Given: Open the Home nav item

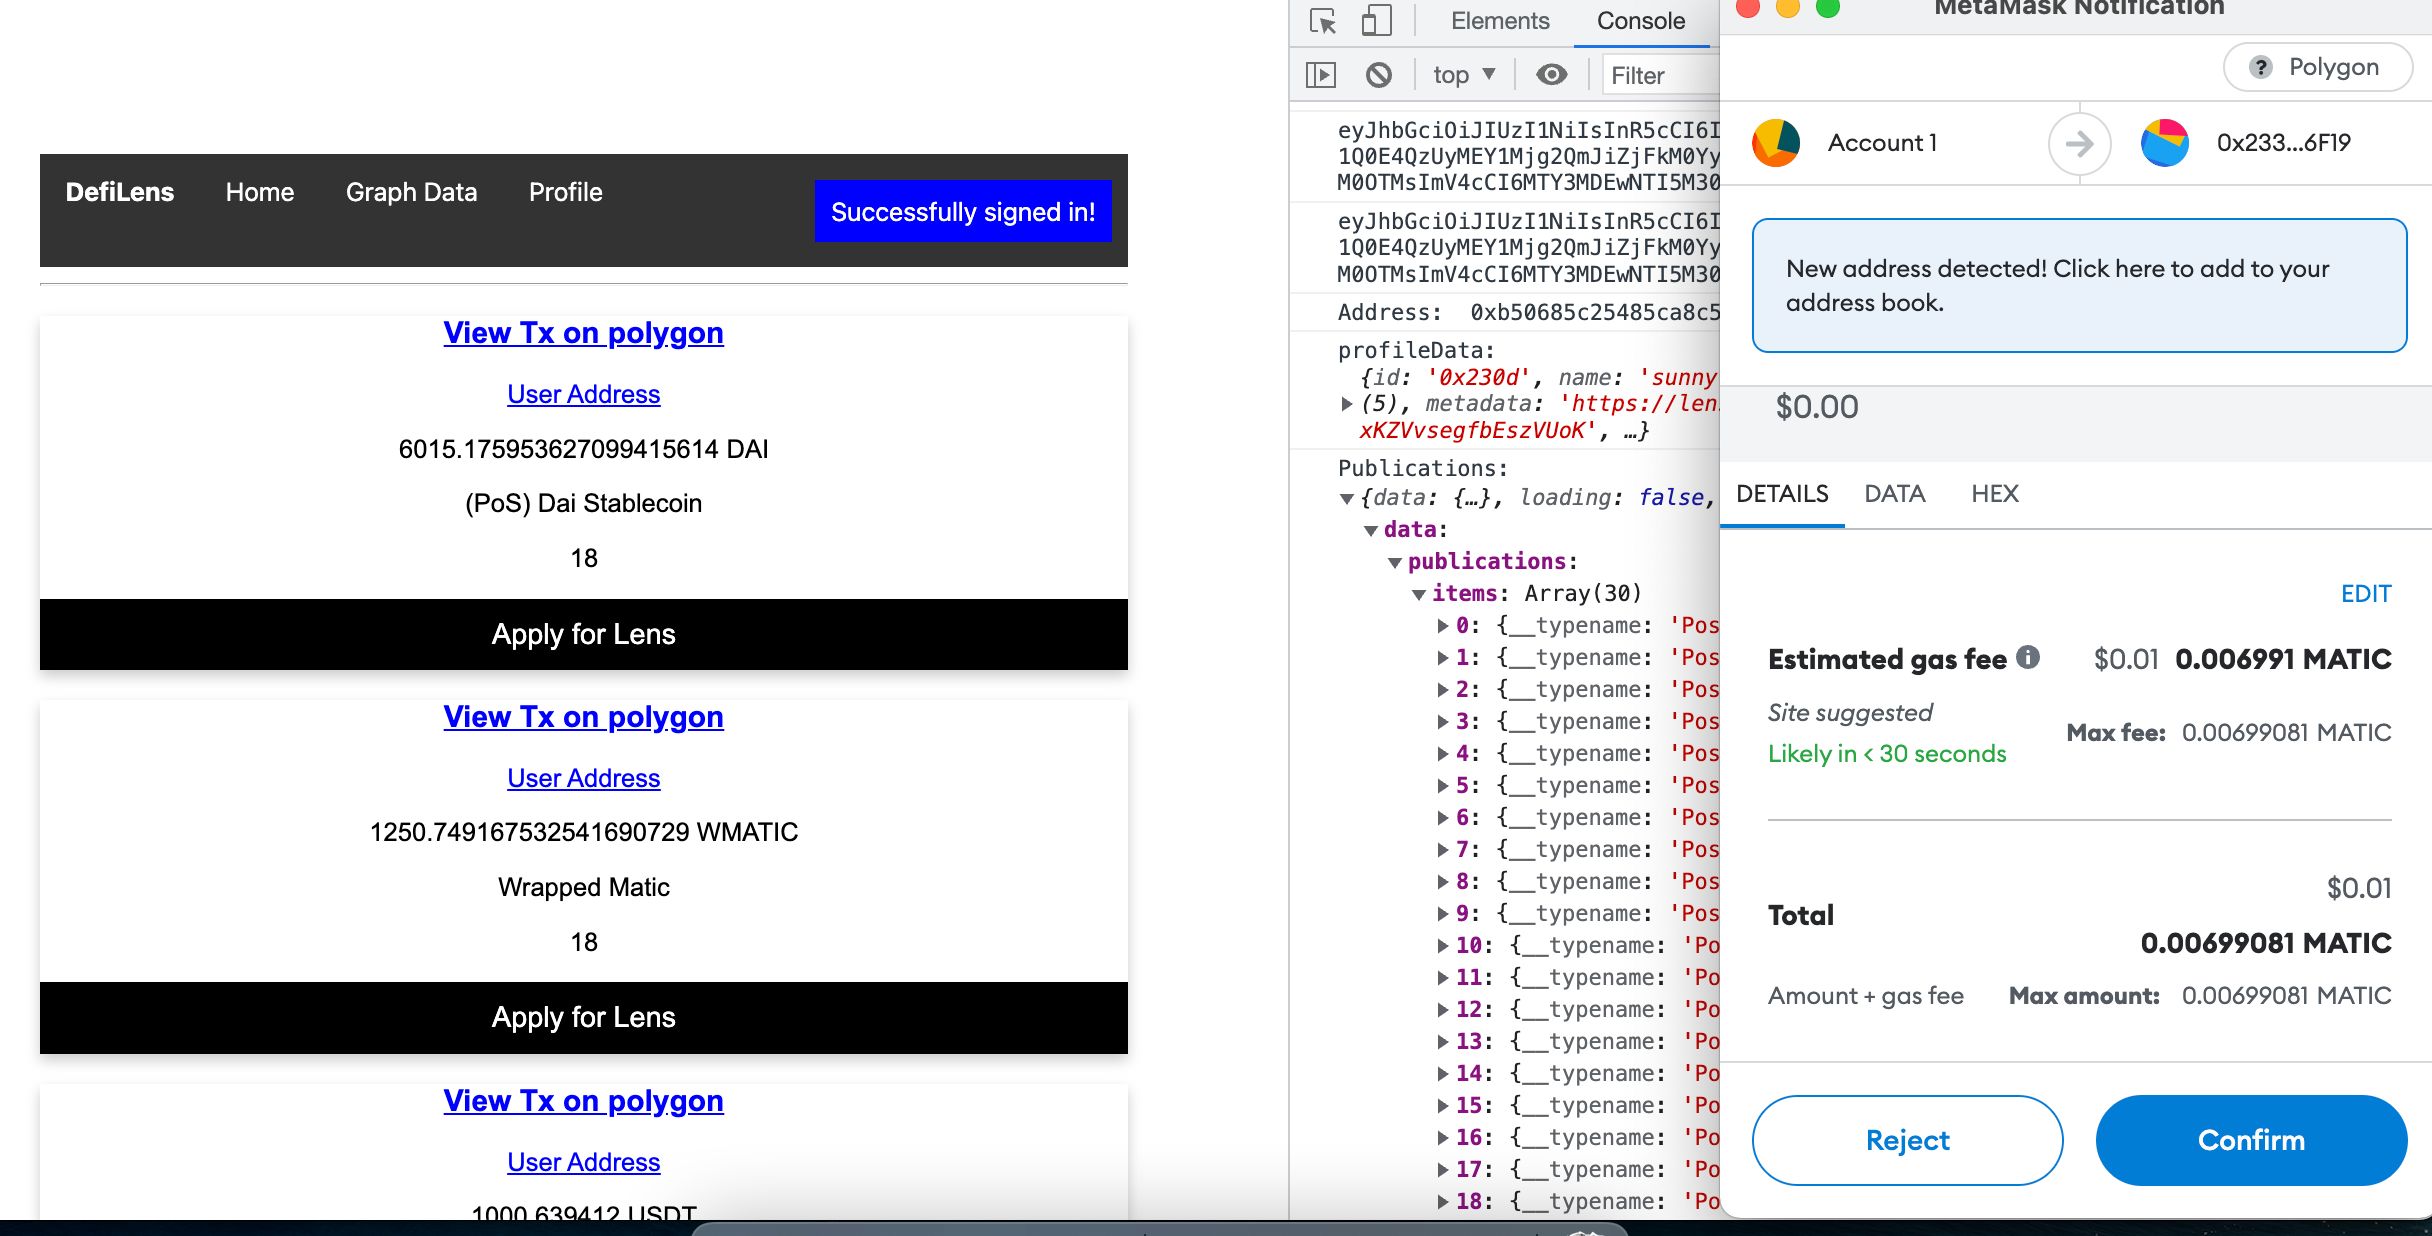Looking at the screenshot, I should (x=260, y=192).
